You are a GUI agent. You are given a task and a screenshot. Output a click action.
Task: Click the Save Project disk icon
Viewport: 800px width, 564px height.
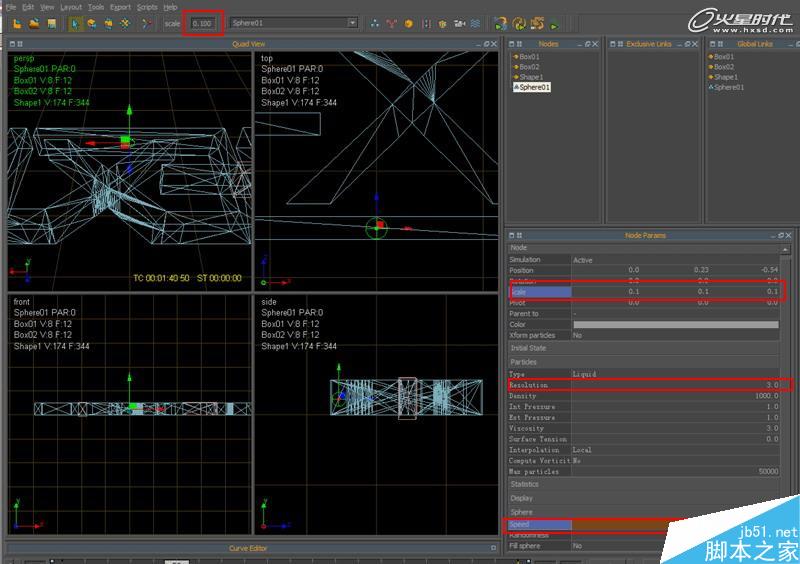pyautogui.click(x=51, y=22)
